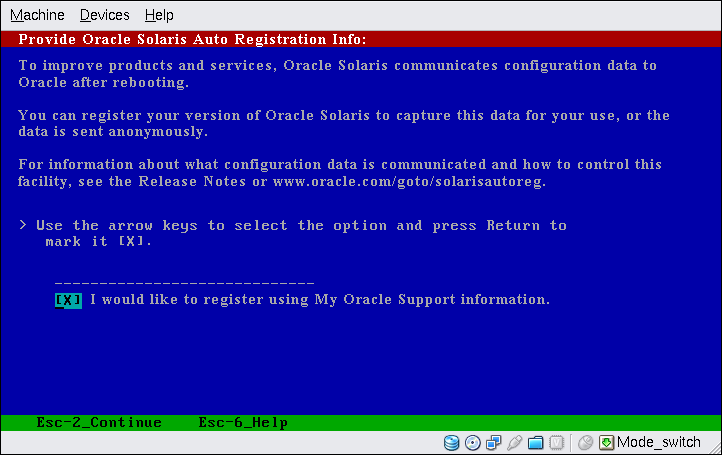Image resolution: width=722 pixels, height=455 pixels.
Task: Click the green arrow host key icon
Action: (x=606, y=443)
